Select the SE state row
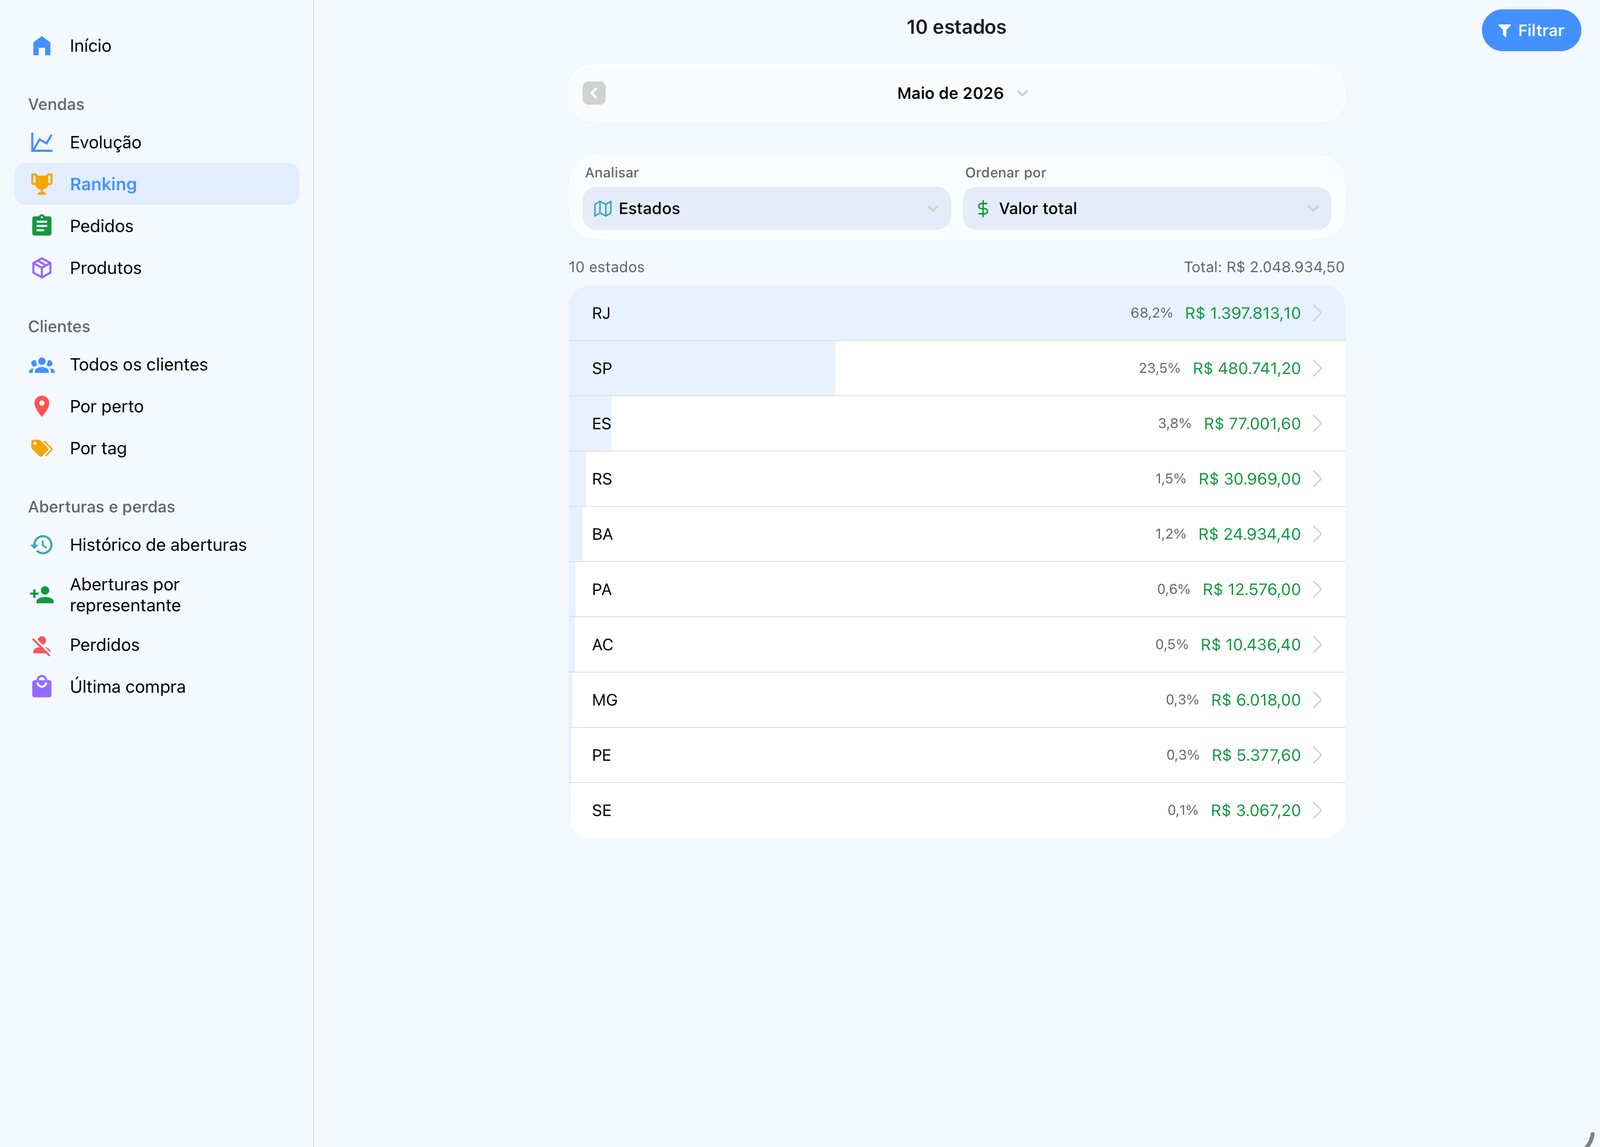The height and width of the screenshot is (1147, 1600). click(x=957, y=810)
